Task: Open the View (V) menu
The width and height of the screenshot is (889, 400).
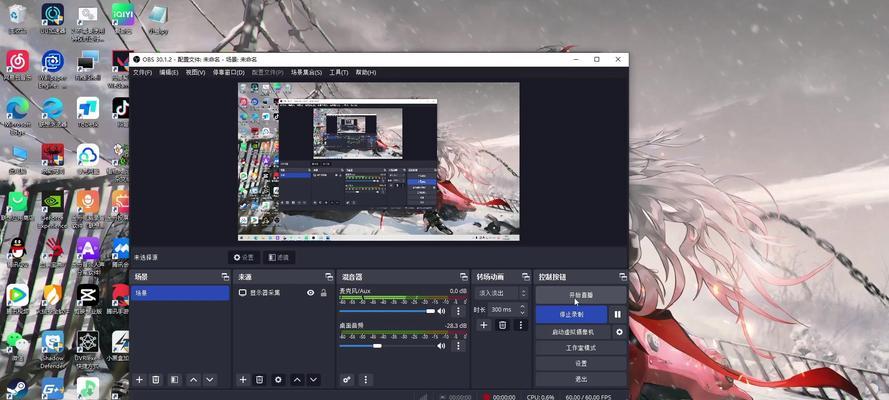Action: (195, 73)
